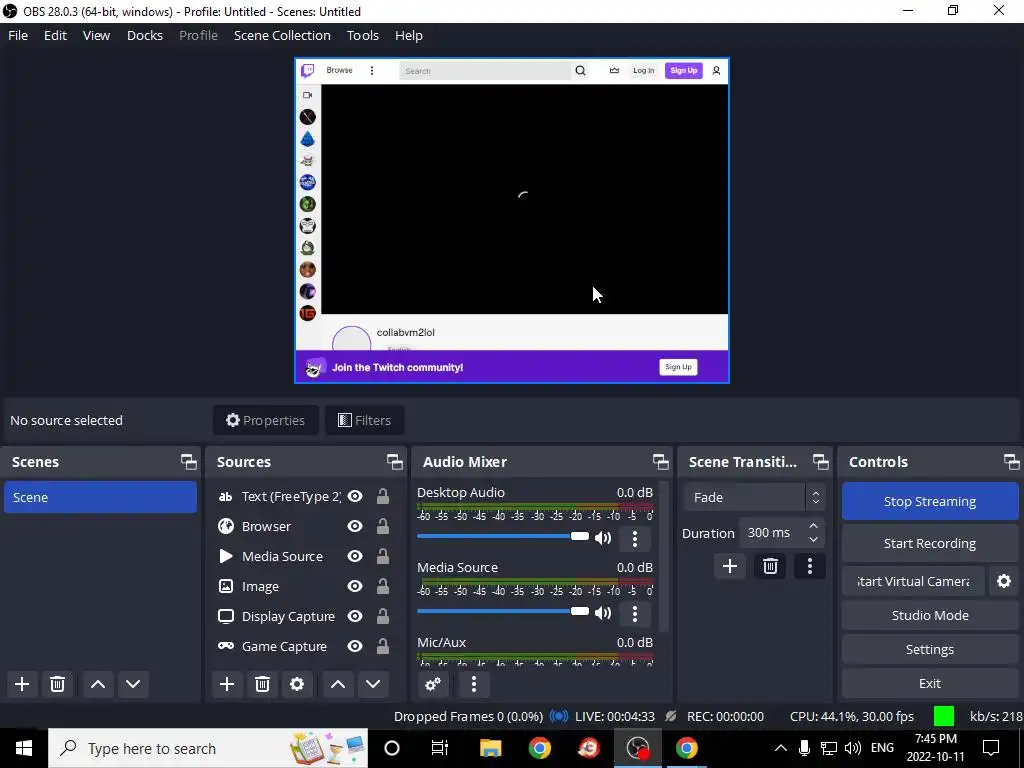Lock the Media Source in Sources list
Screen dimensions: 1024x768
383,556
